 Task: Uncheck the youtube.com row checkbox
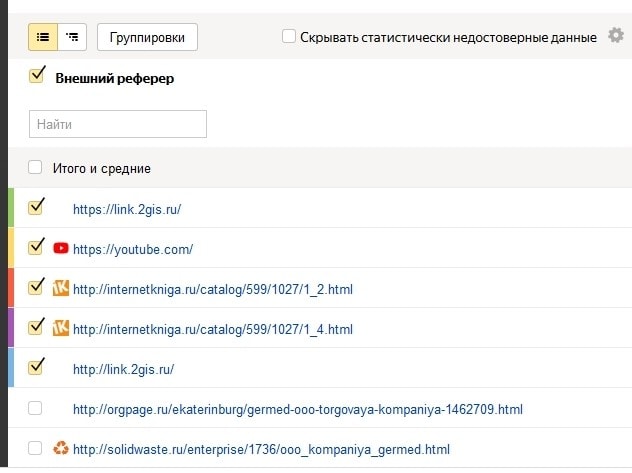point(36,247)
